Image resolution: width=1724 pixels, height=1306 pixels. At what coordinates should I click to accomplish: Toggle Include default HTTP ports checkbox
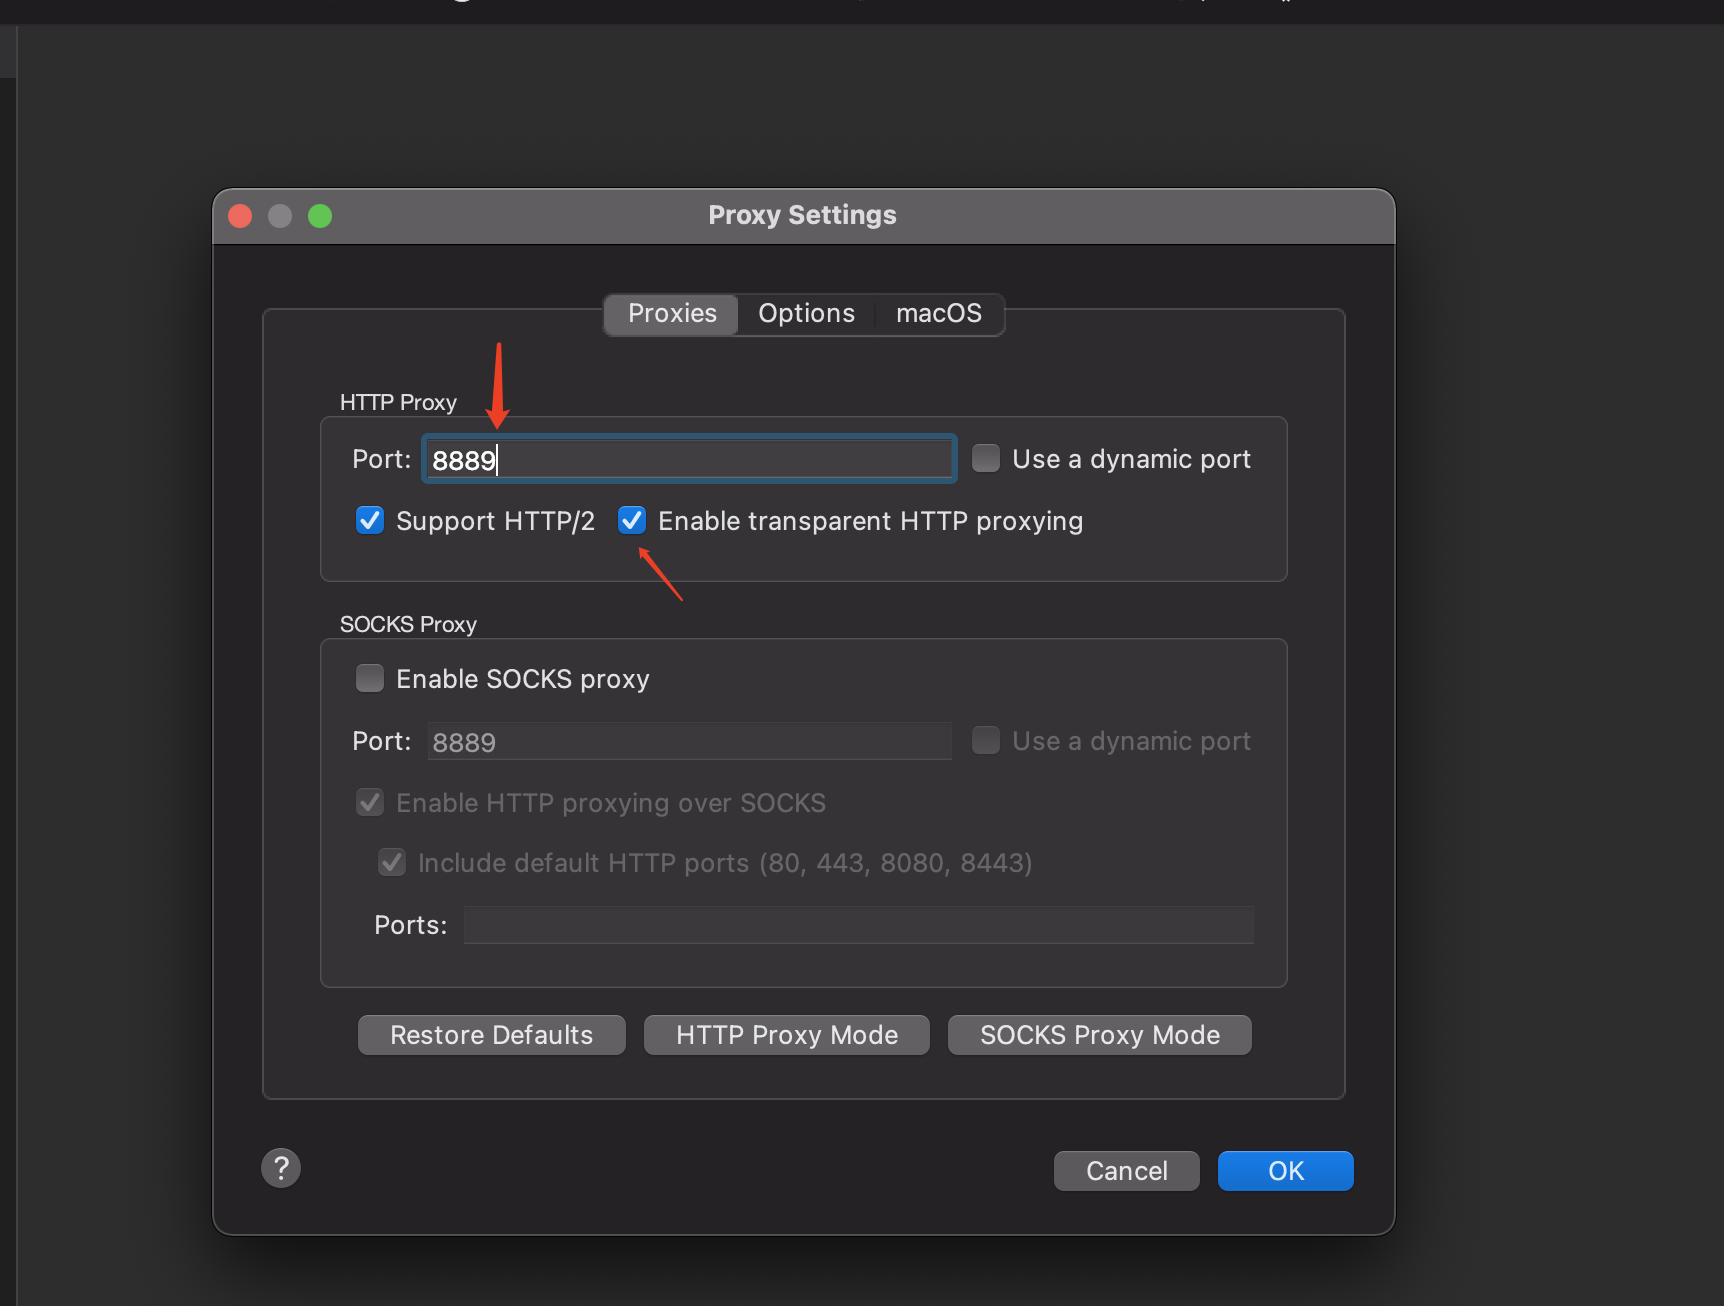(392, 862)
